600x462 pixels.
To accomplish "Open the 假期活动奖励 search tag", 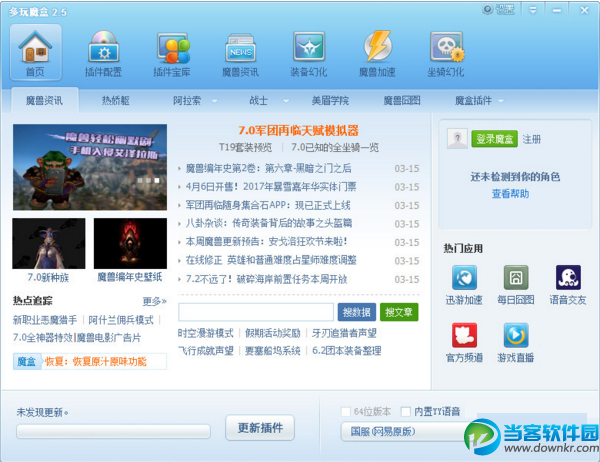I will pos(272,333).
